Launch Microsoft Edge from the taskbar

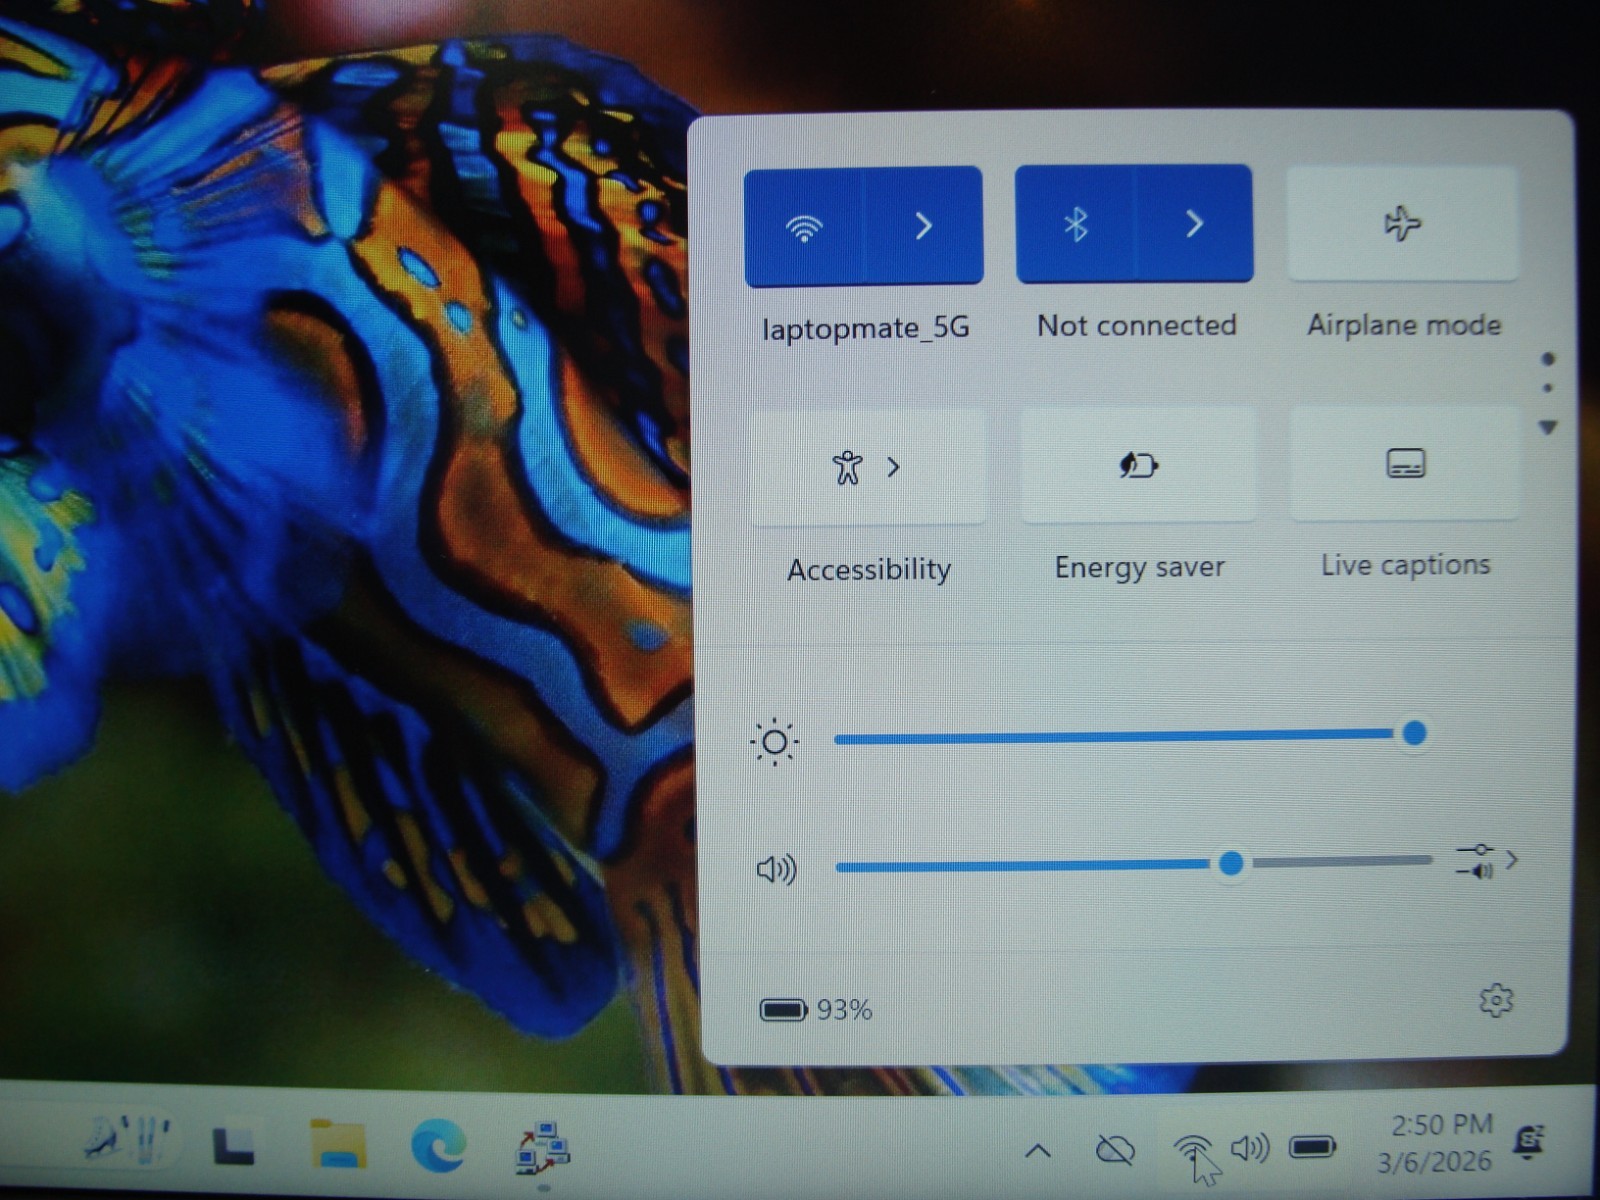[438, 1144]
